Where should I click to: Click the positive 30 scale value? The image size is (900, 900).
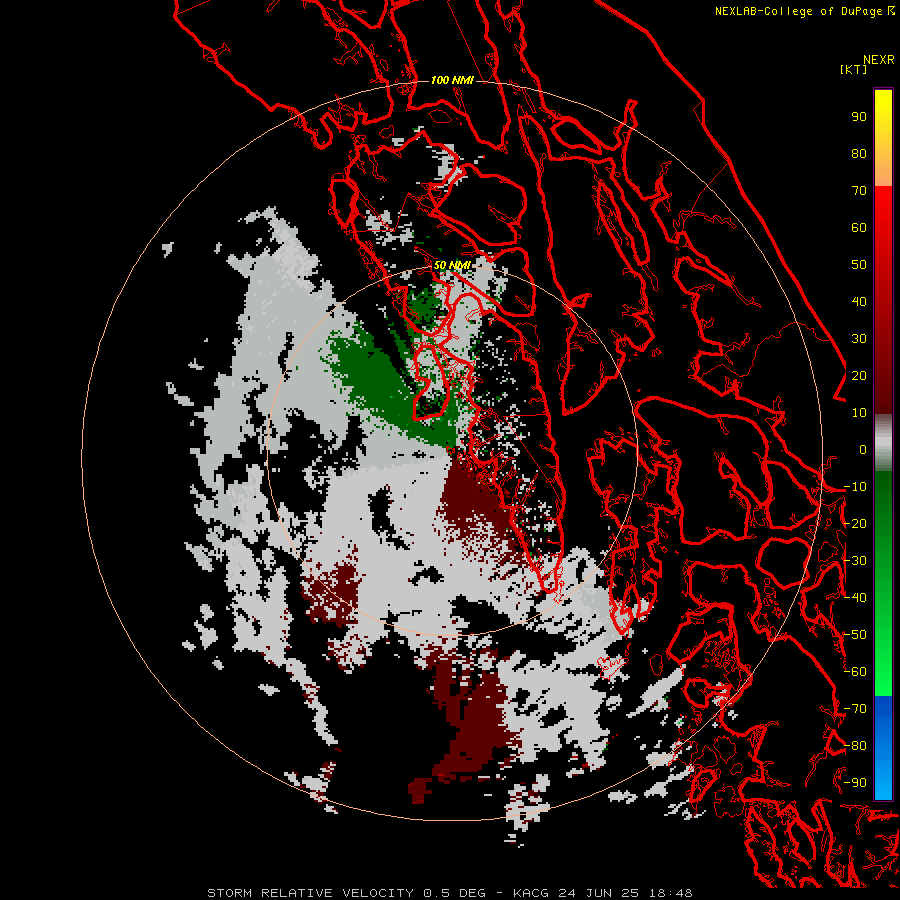[x=859, y=339]
